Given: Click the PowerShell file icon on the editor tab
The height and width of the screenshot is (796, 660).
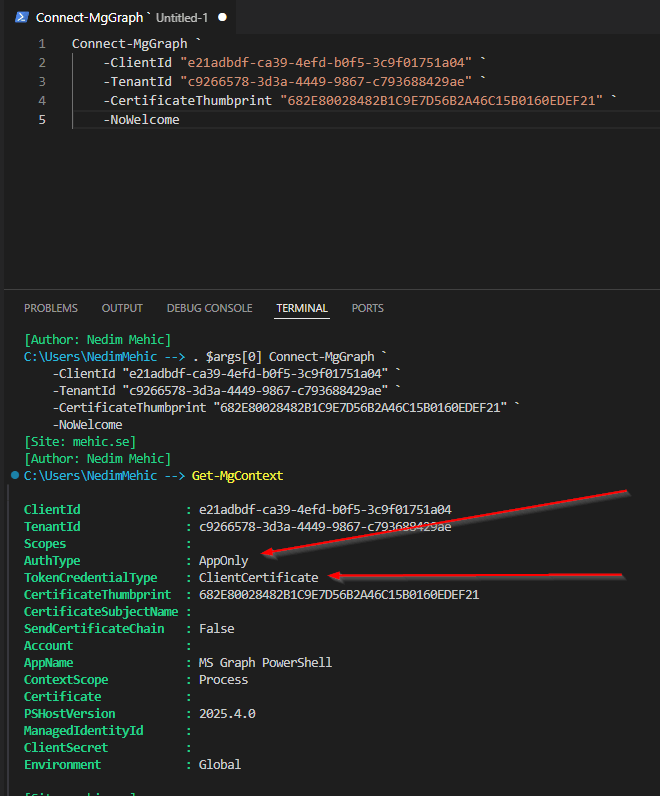Looking at the screenshot, I should (x=20, y=17).
